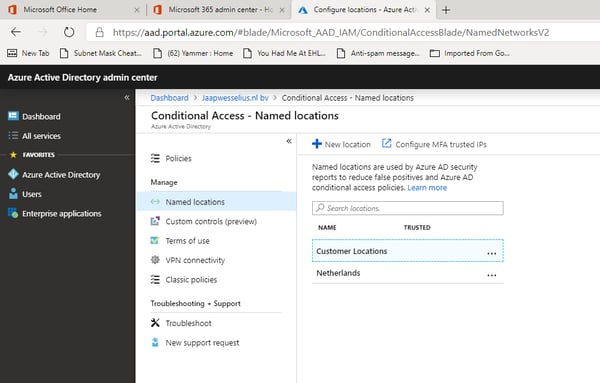Open Azure Active Directory from favorites
This screenshot has height=383, width=600.
click(61, 175)
